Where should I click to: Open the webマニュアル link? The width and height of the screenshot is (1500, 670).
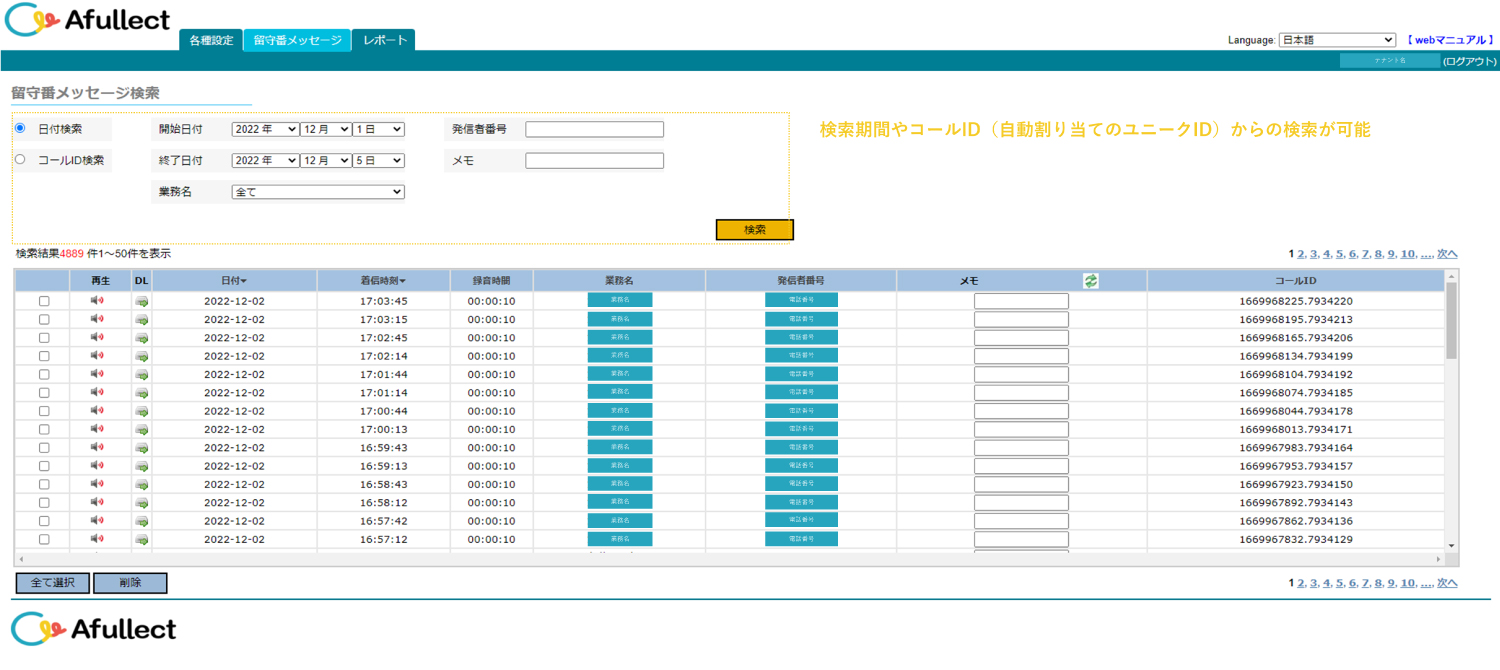pyautogui.click(x=1450, y=40)
